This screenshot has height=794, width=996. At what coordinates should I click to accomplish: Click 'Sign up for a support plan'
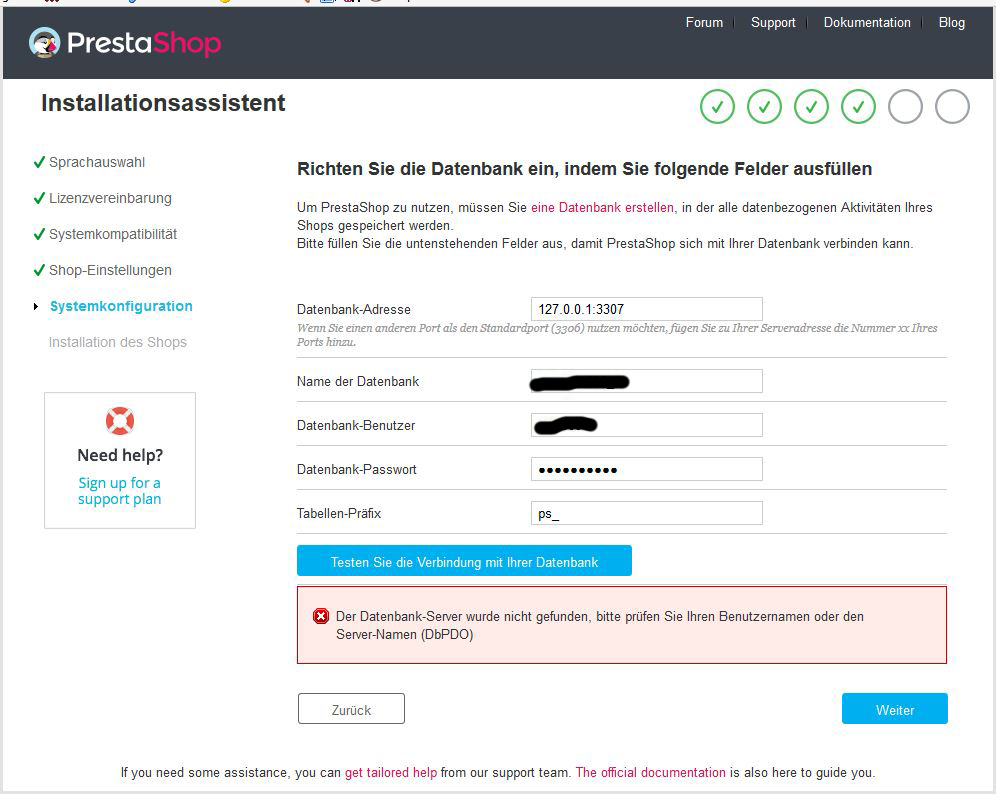coord(119,491)
